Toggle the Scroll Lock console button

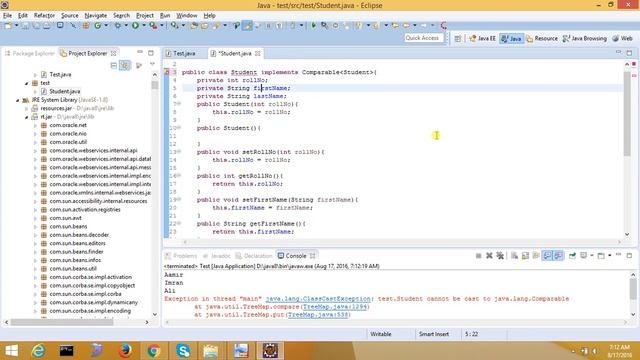[525, 256]
